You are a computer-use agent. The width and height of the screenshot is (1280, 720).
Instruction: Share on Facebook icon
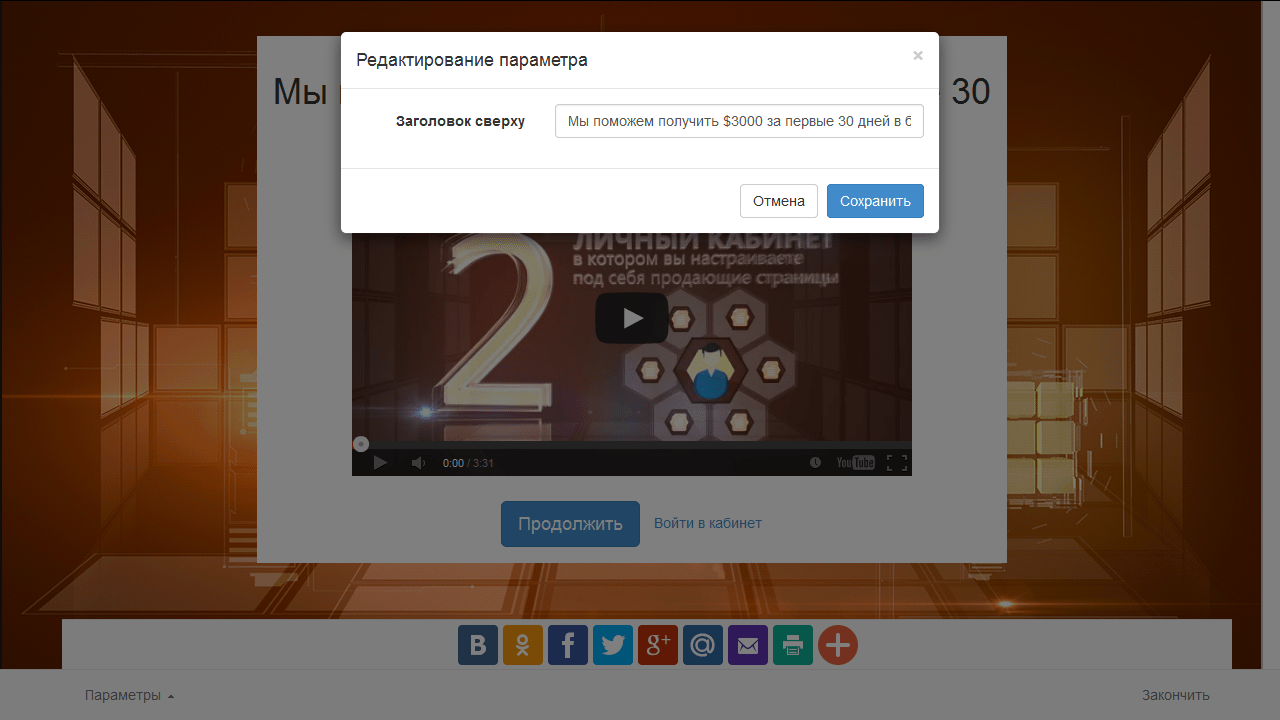tap(568, 646)
